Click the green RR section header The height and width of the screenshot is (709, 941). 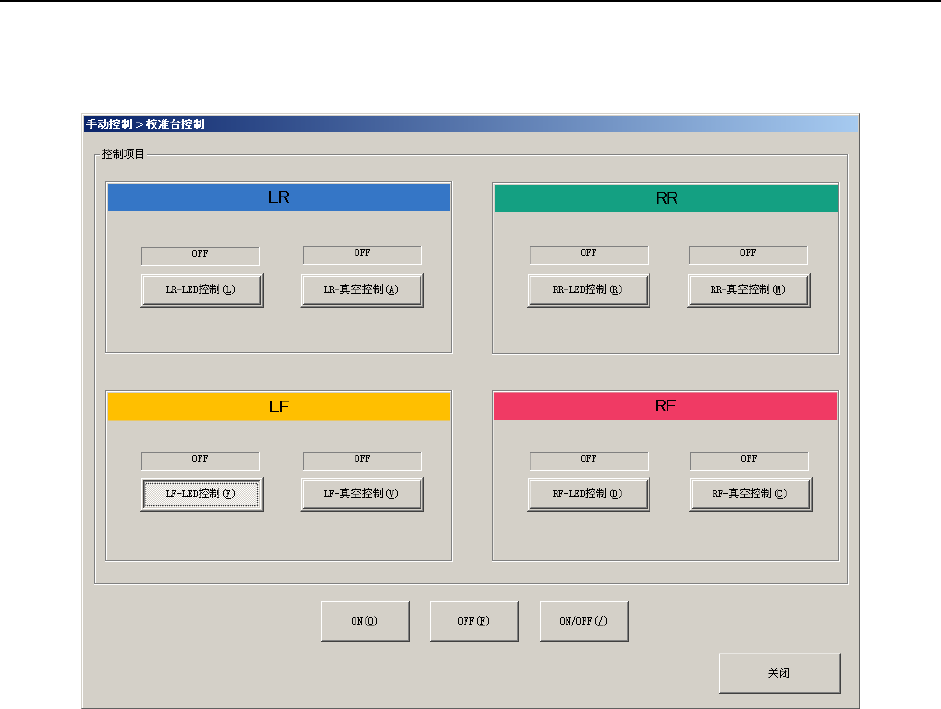point(666,198)
